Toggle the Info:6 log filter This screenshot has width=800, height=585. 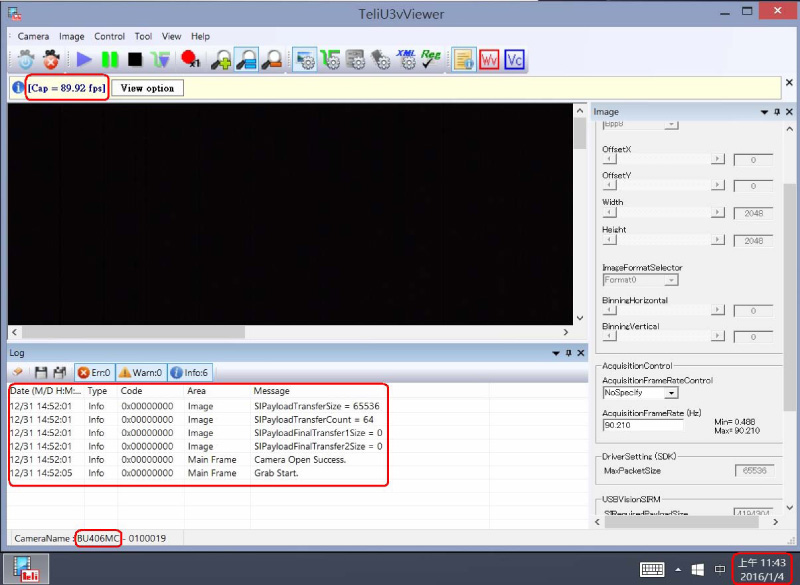click(x=189, y=373)
